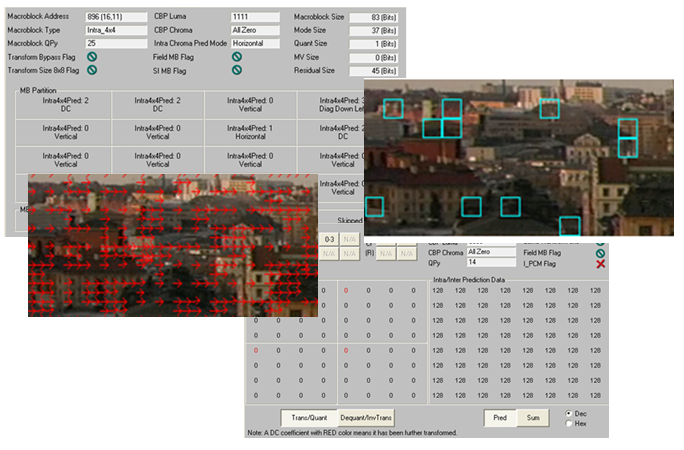Viewport: 684px width, 450px height.
Task: Click Field MB Flag icon above SI MB Flag
Action: tap(237, 57)
